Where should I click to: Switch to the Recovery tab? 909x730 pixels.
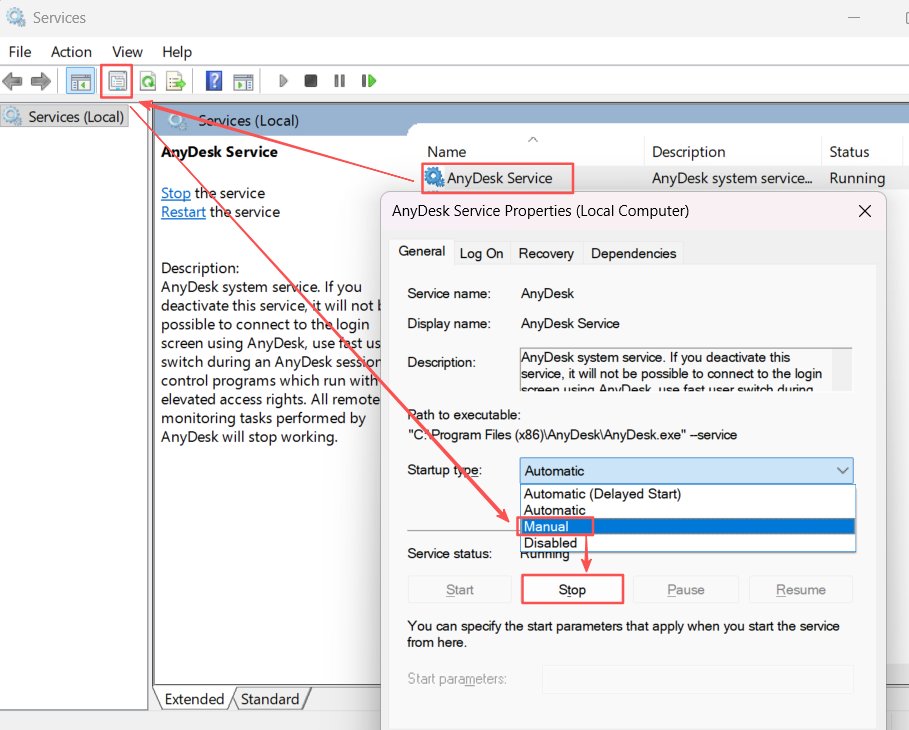click(x=546, y=253)
